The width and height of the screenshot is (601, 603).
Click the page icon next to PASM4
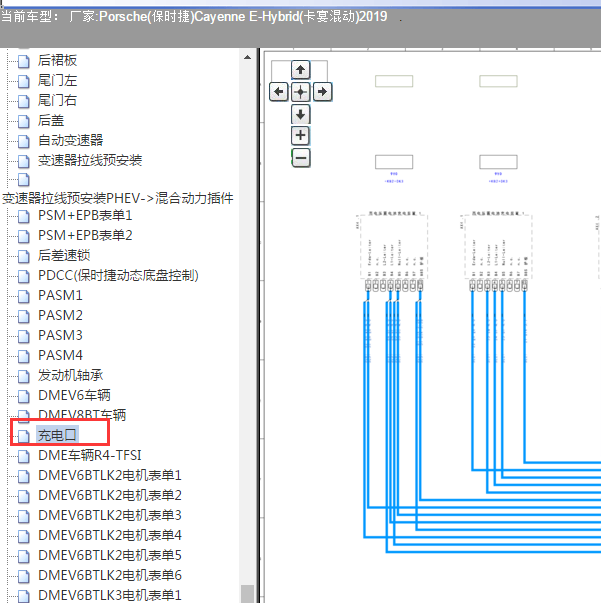[24, 356]
